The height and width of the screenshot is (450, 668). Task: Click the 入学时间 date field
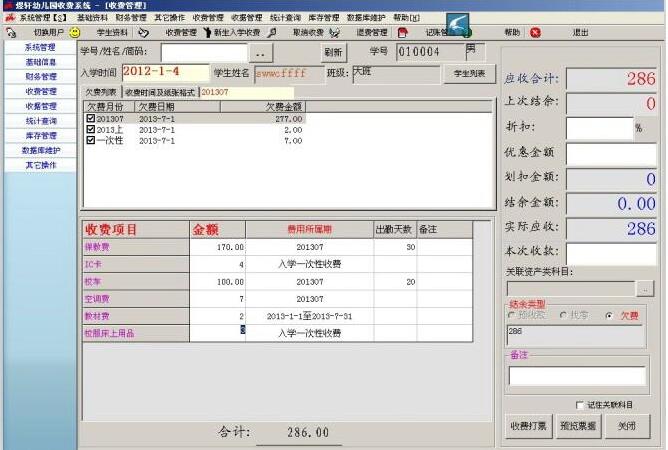[x=165, y=72]
